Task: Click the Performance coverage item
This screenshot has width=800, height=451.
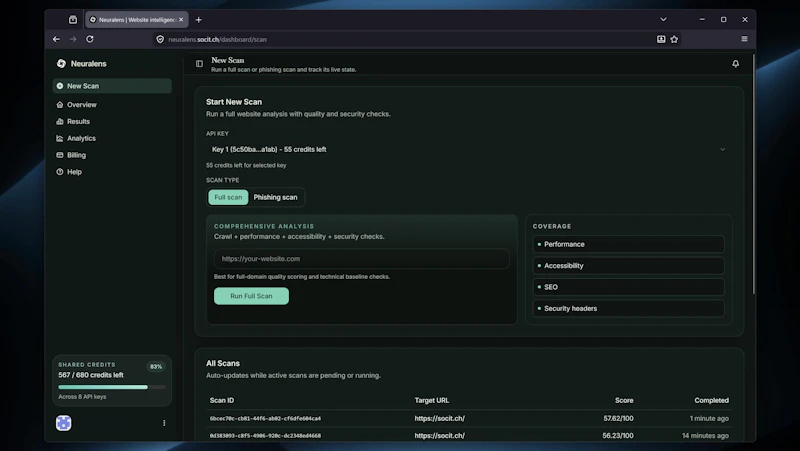Action: pyautogui.click(x=628, y=244)
